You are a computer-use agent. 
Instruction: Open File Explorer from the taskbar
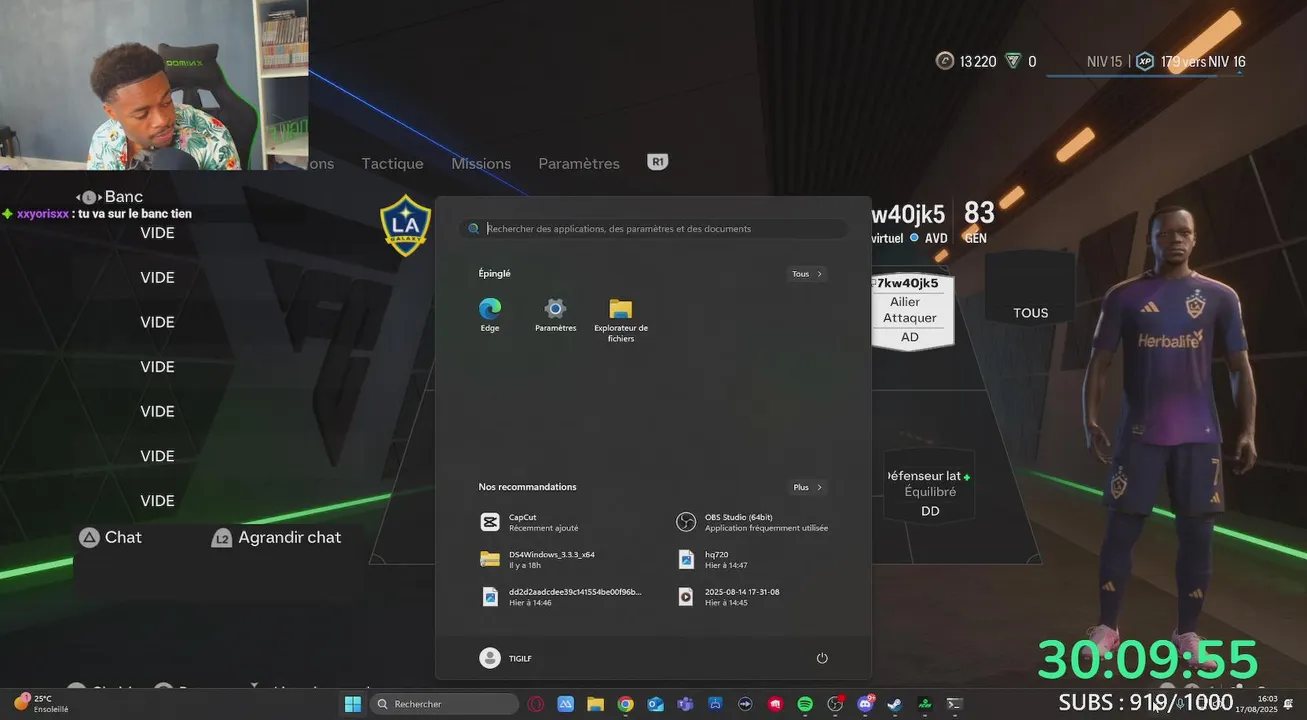595,704
